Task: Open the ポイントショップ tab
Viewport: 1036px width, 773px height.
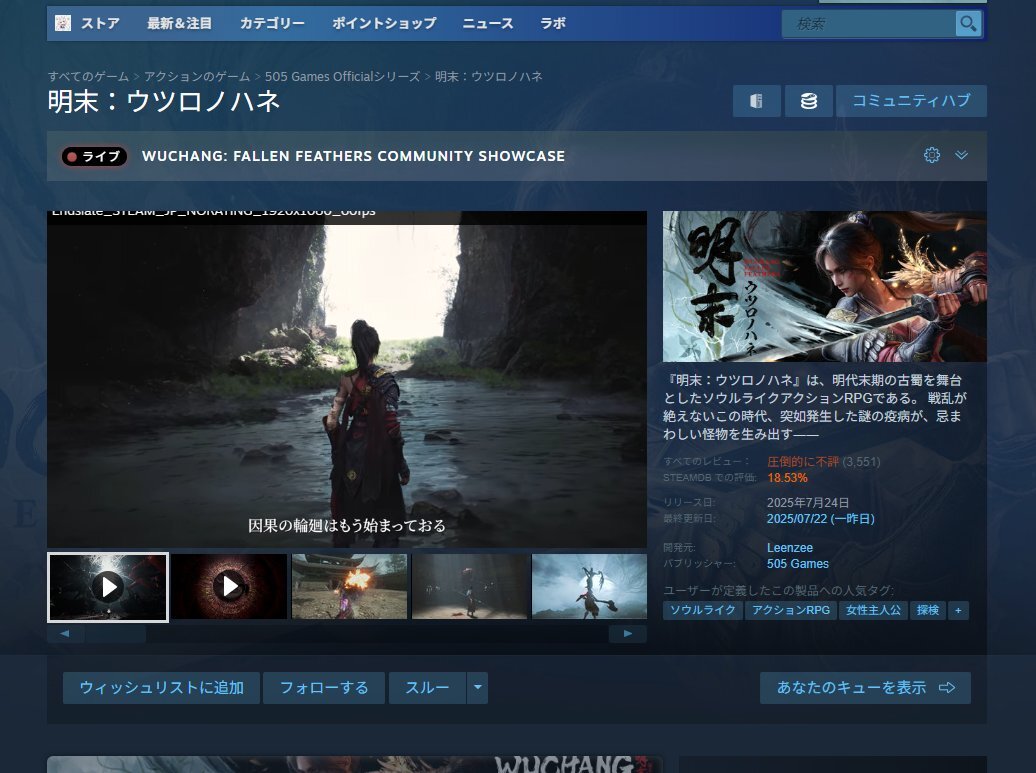Action: pyautogui.click(x=384, y=24)
